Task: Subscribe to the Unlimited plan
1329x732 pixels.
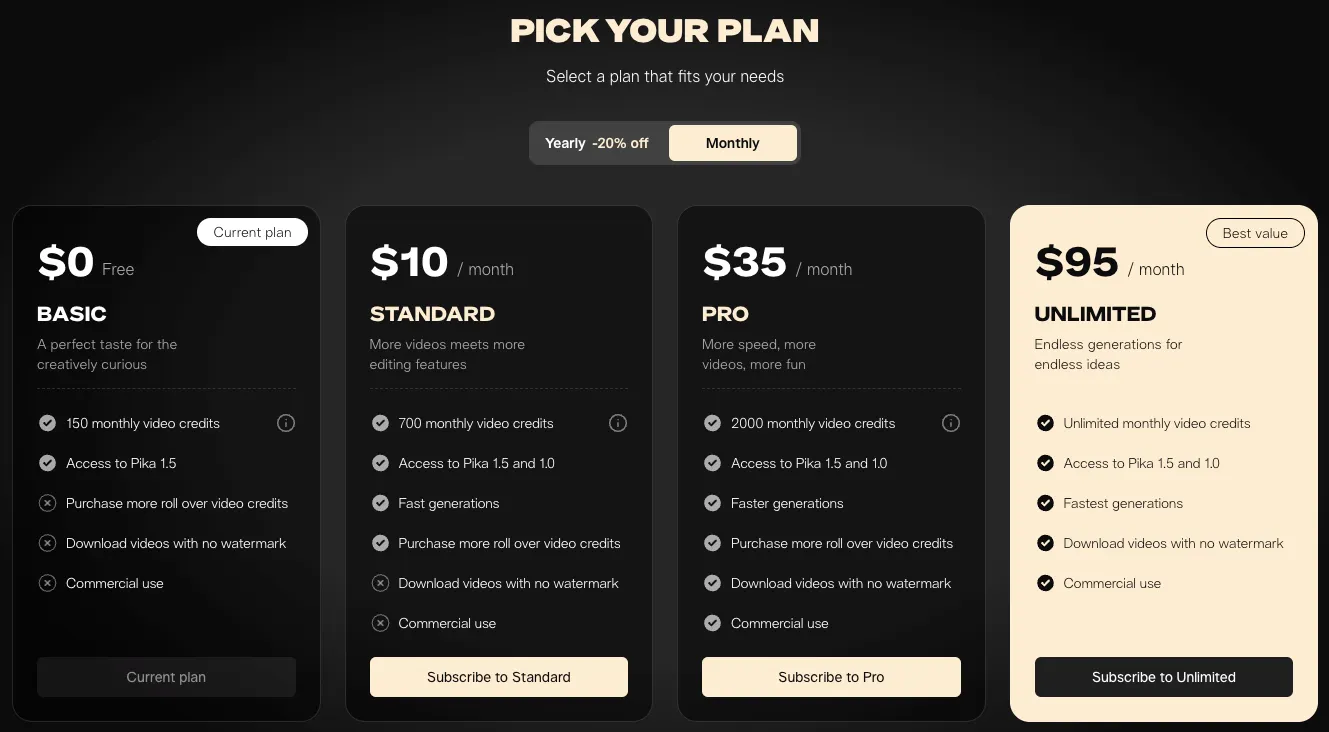Action: click(1164, 677)
